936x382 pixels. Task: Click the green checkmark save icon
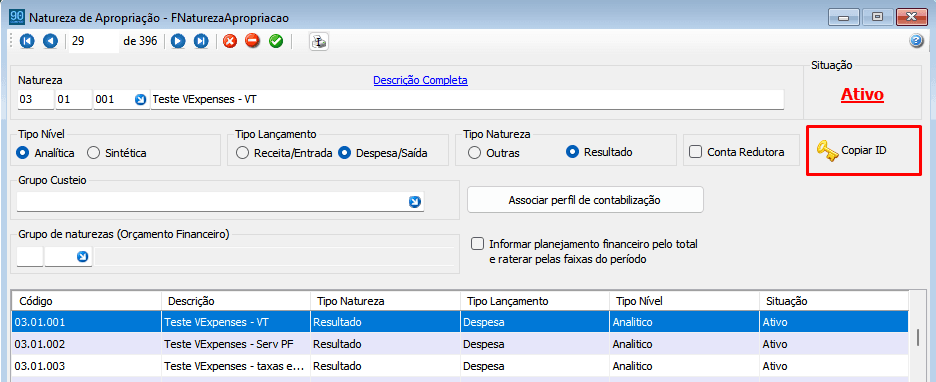pyautogui.click(x=276, y=41)
